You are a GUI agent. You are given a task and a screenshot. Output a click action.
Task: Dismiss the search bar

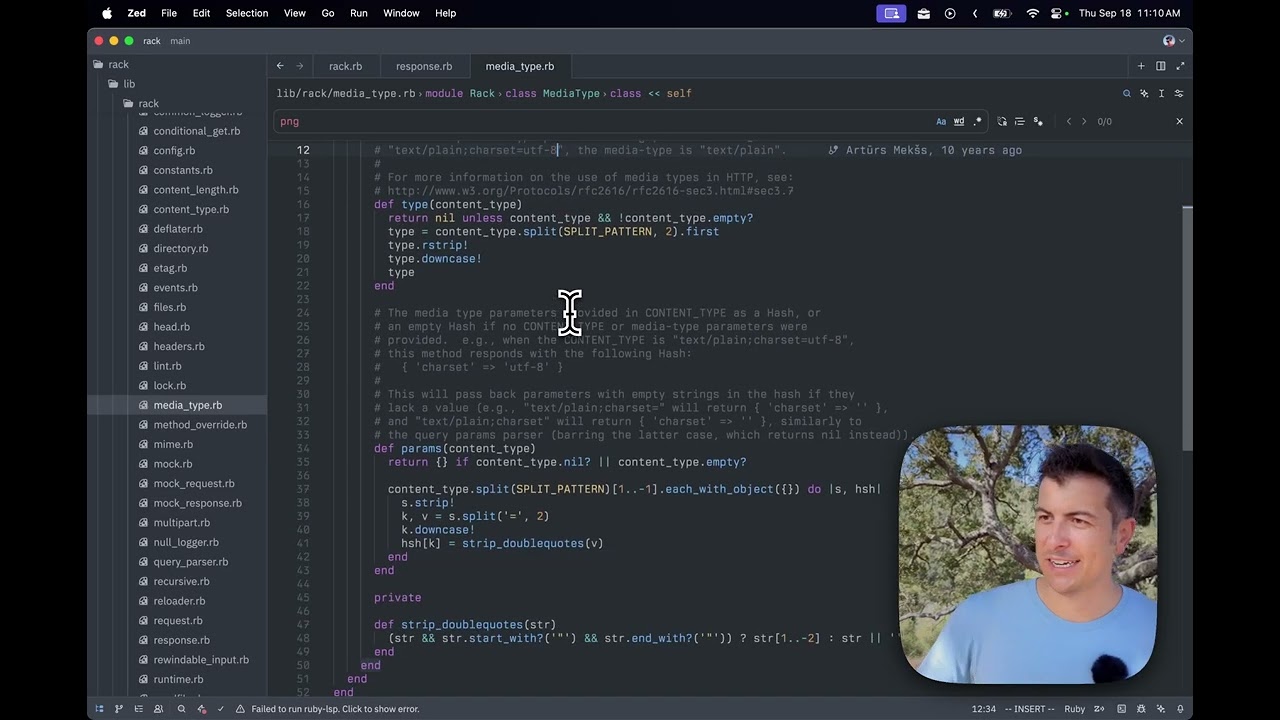pyautogui.click(x=1179, y=121)
